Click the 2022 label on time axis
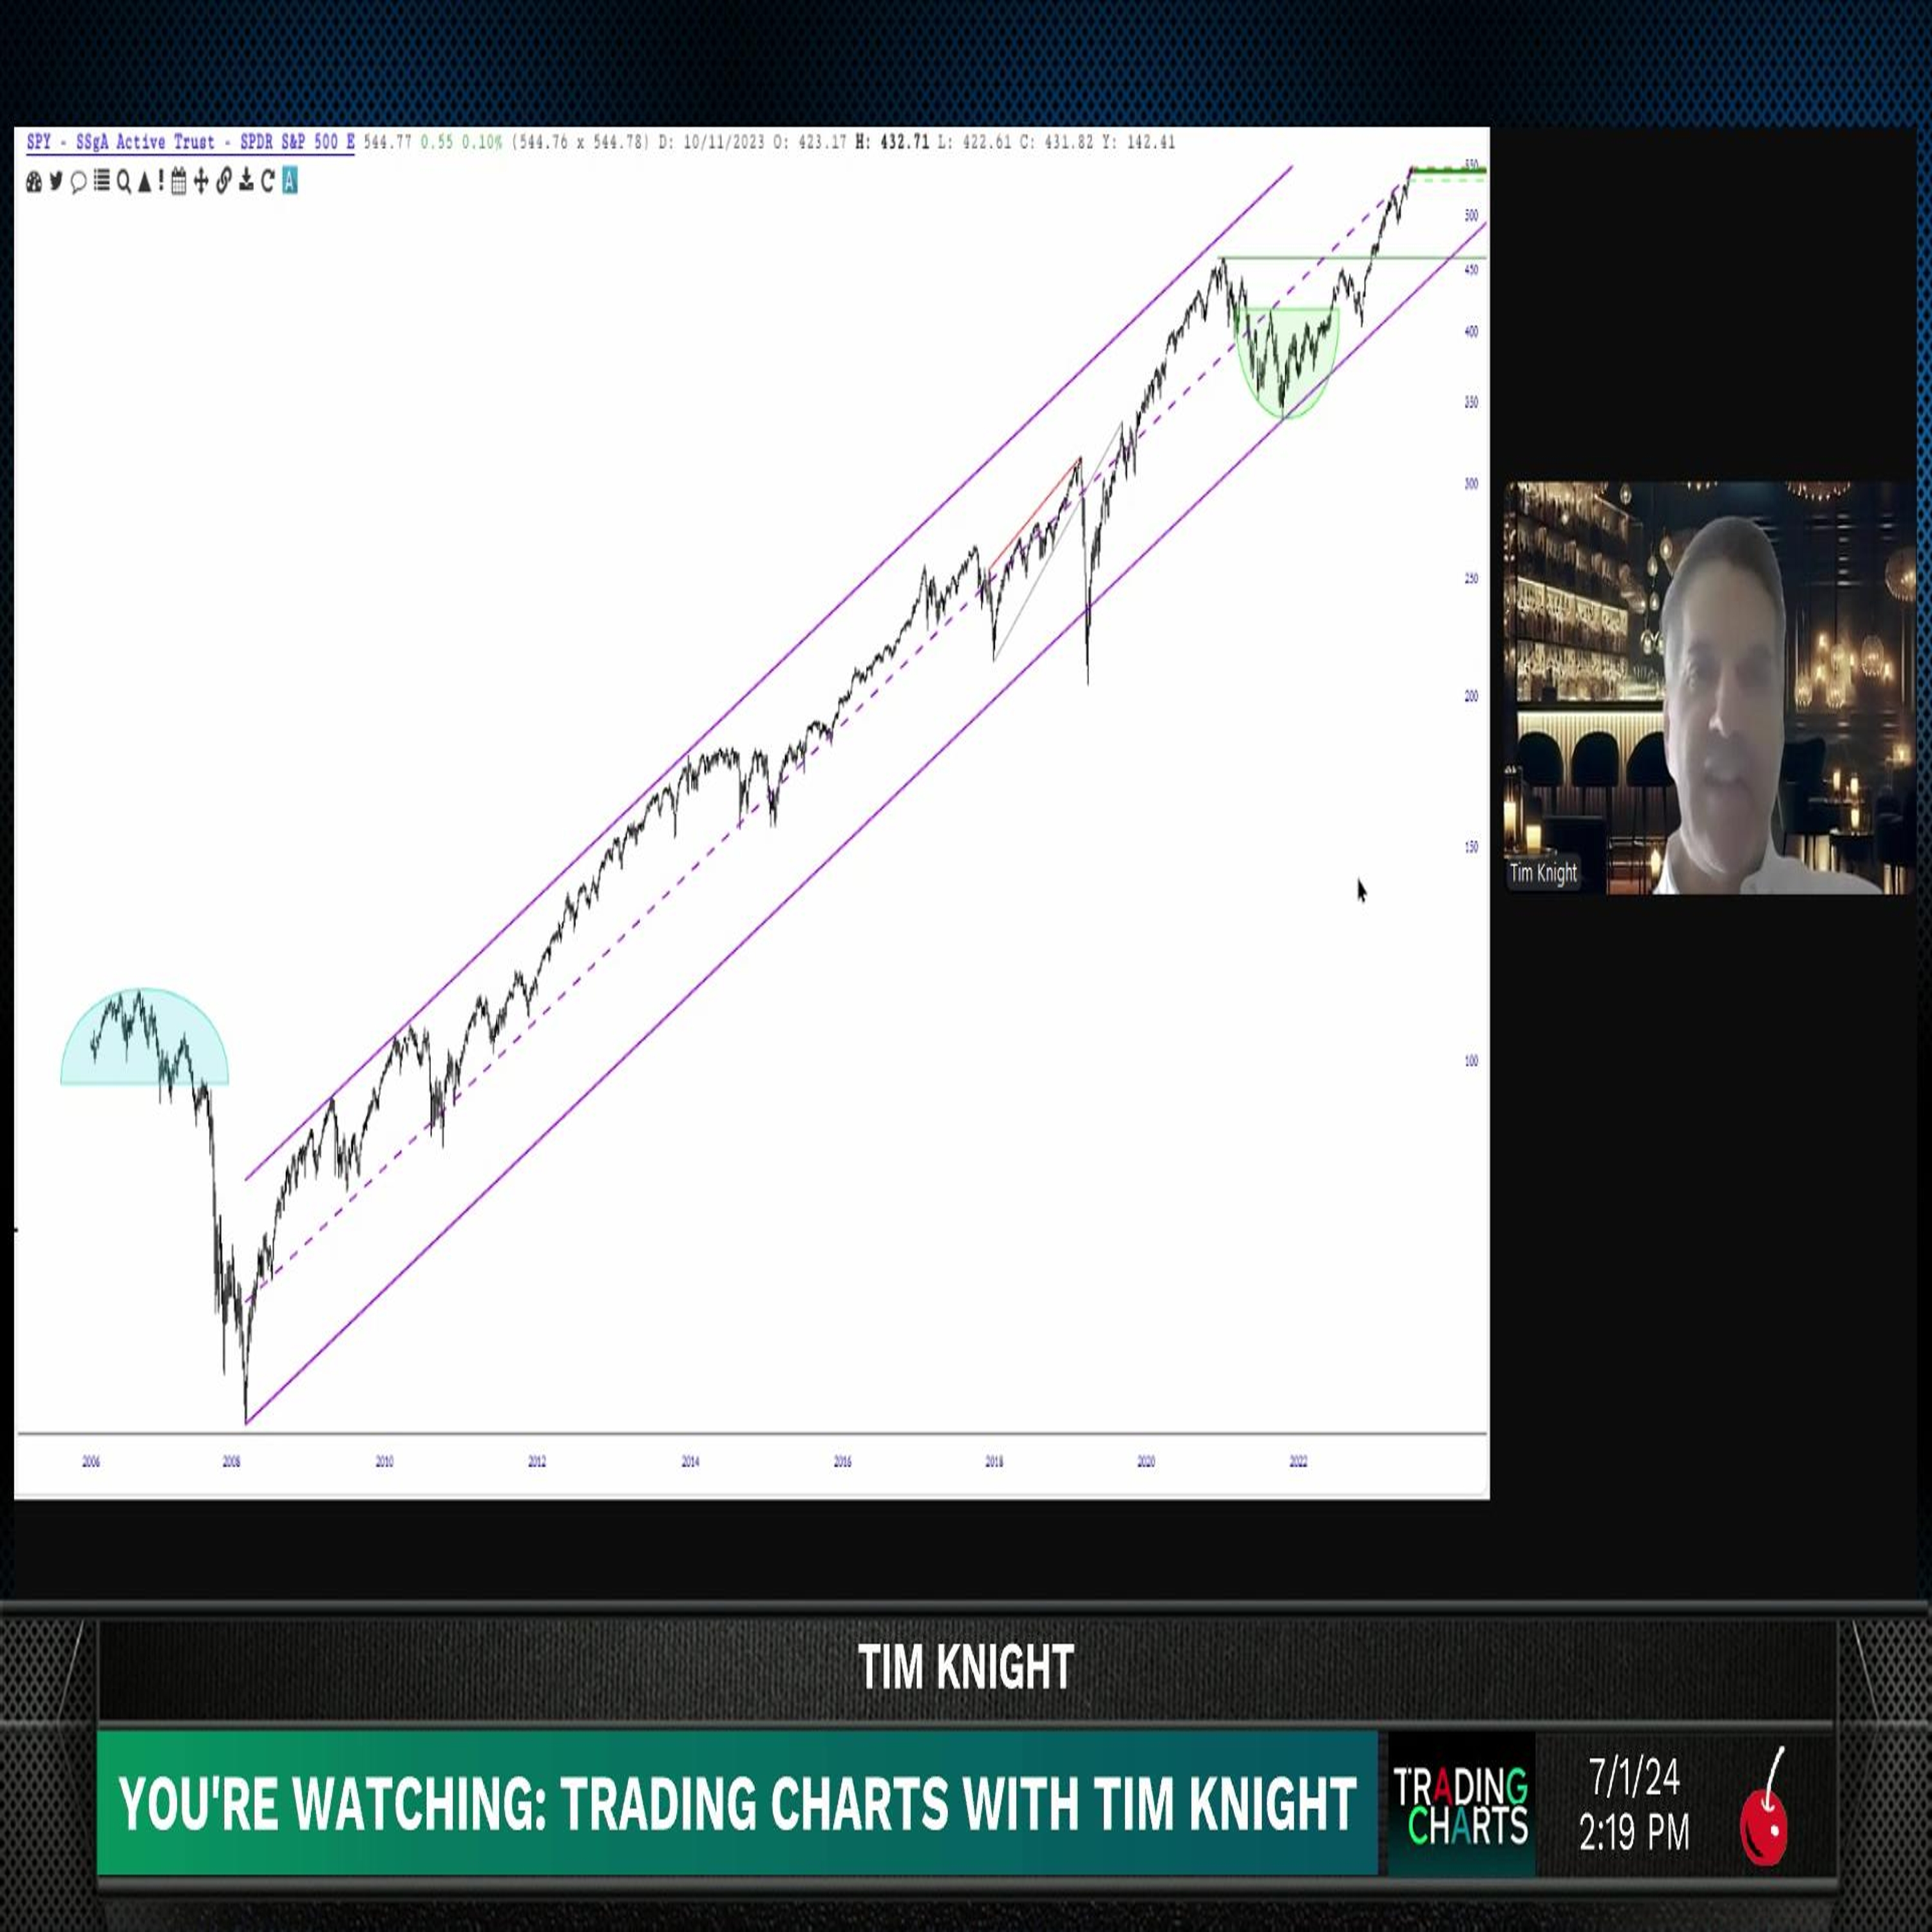The image size is (1932, 1932). click(x=1298, y=1462)
